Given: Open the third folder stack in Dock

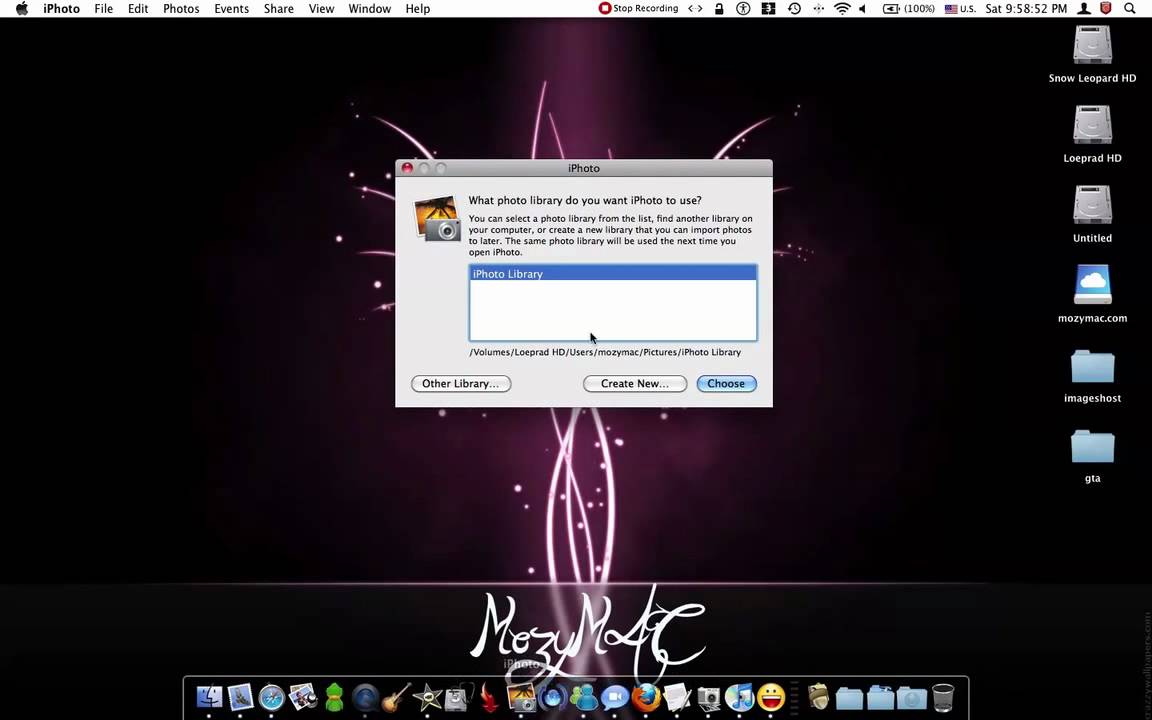Looking at the screenshot, I should (x=911, y=698).
